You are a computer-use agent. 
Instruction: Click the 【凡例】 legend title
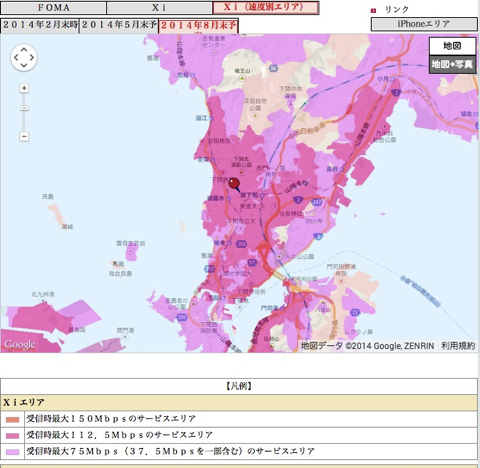point(239,386)
